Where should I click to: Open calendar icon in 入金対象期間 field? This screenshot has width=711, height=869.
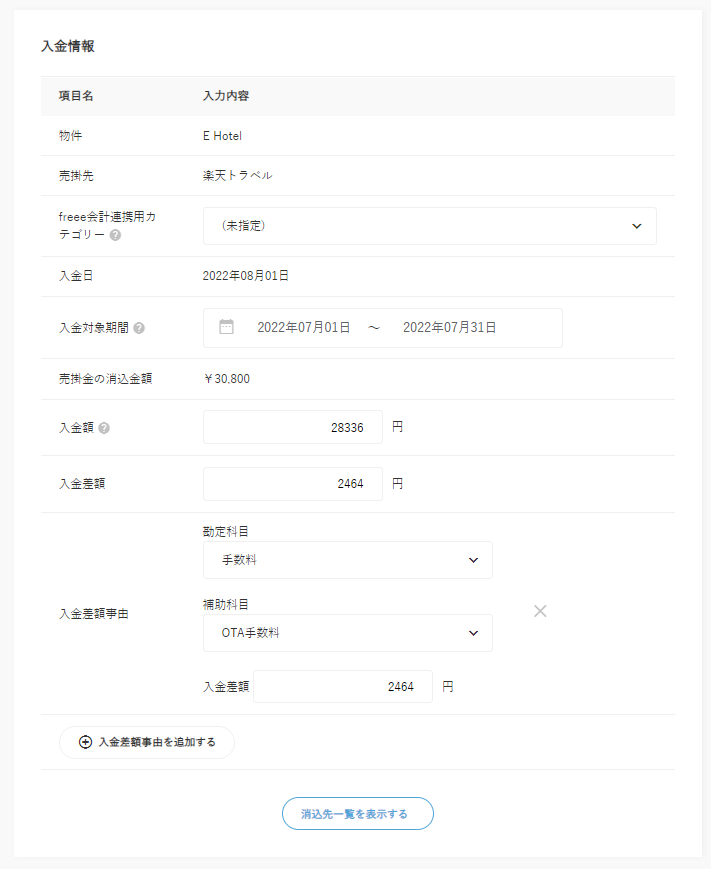[x=227, y=327]
